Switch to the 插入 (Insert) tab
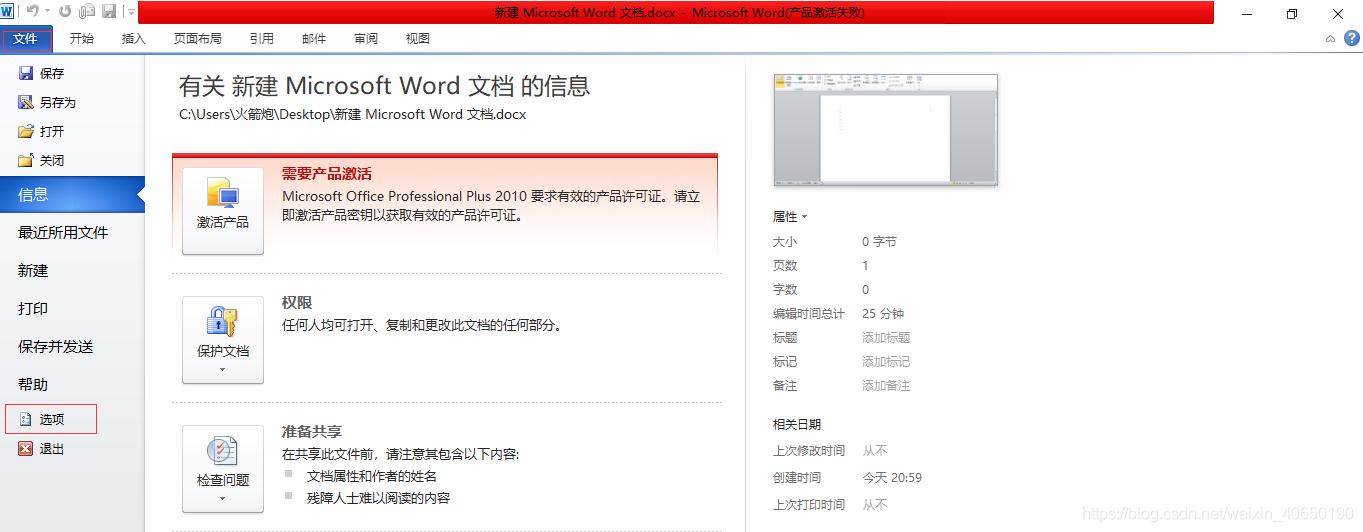The height and width of the screenshot is (532, 1363). coord(134,39)
